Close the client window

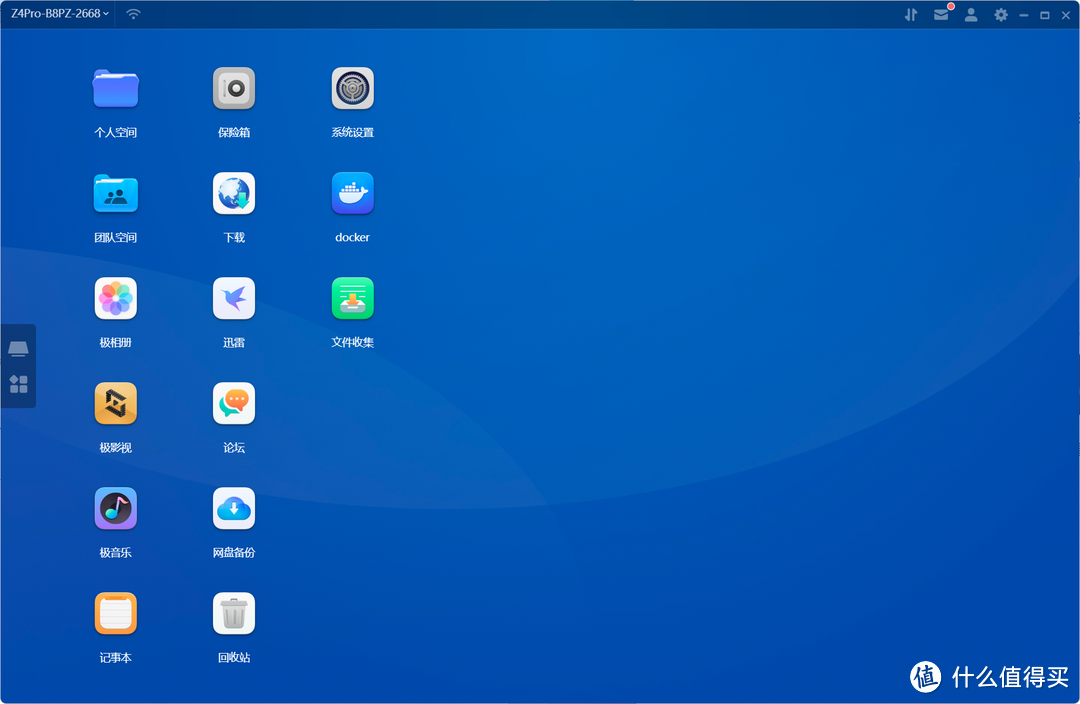(1066, 15)
